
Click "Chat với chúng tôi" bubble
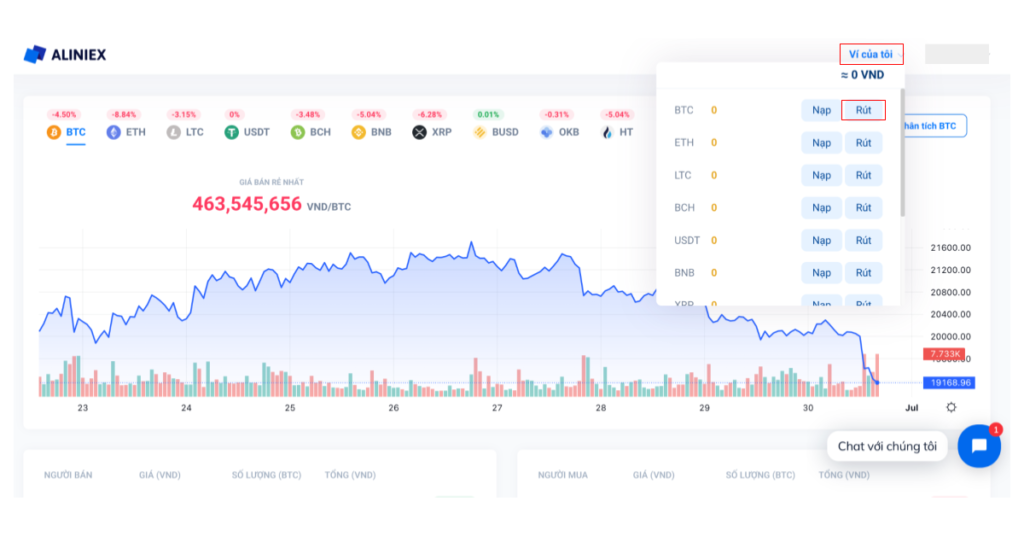tap(887, 446)
